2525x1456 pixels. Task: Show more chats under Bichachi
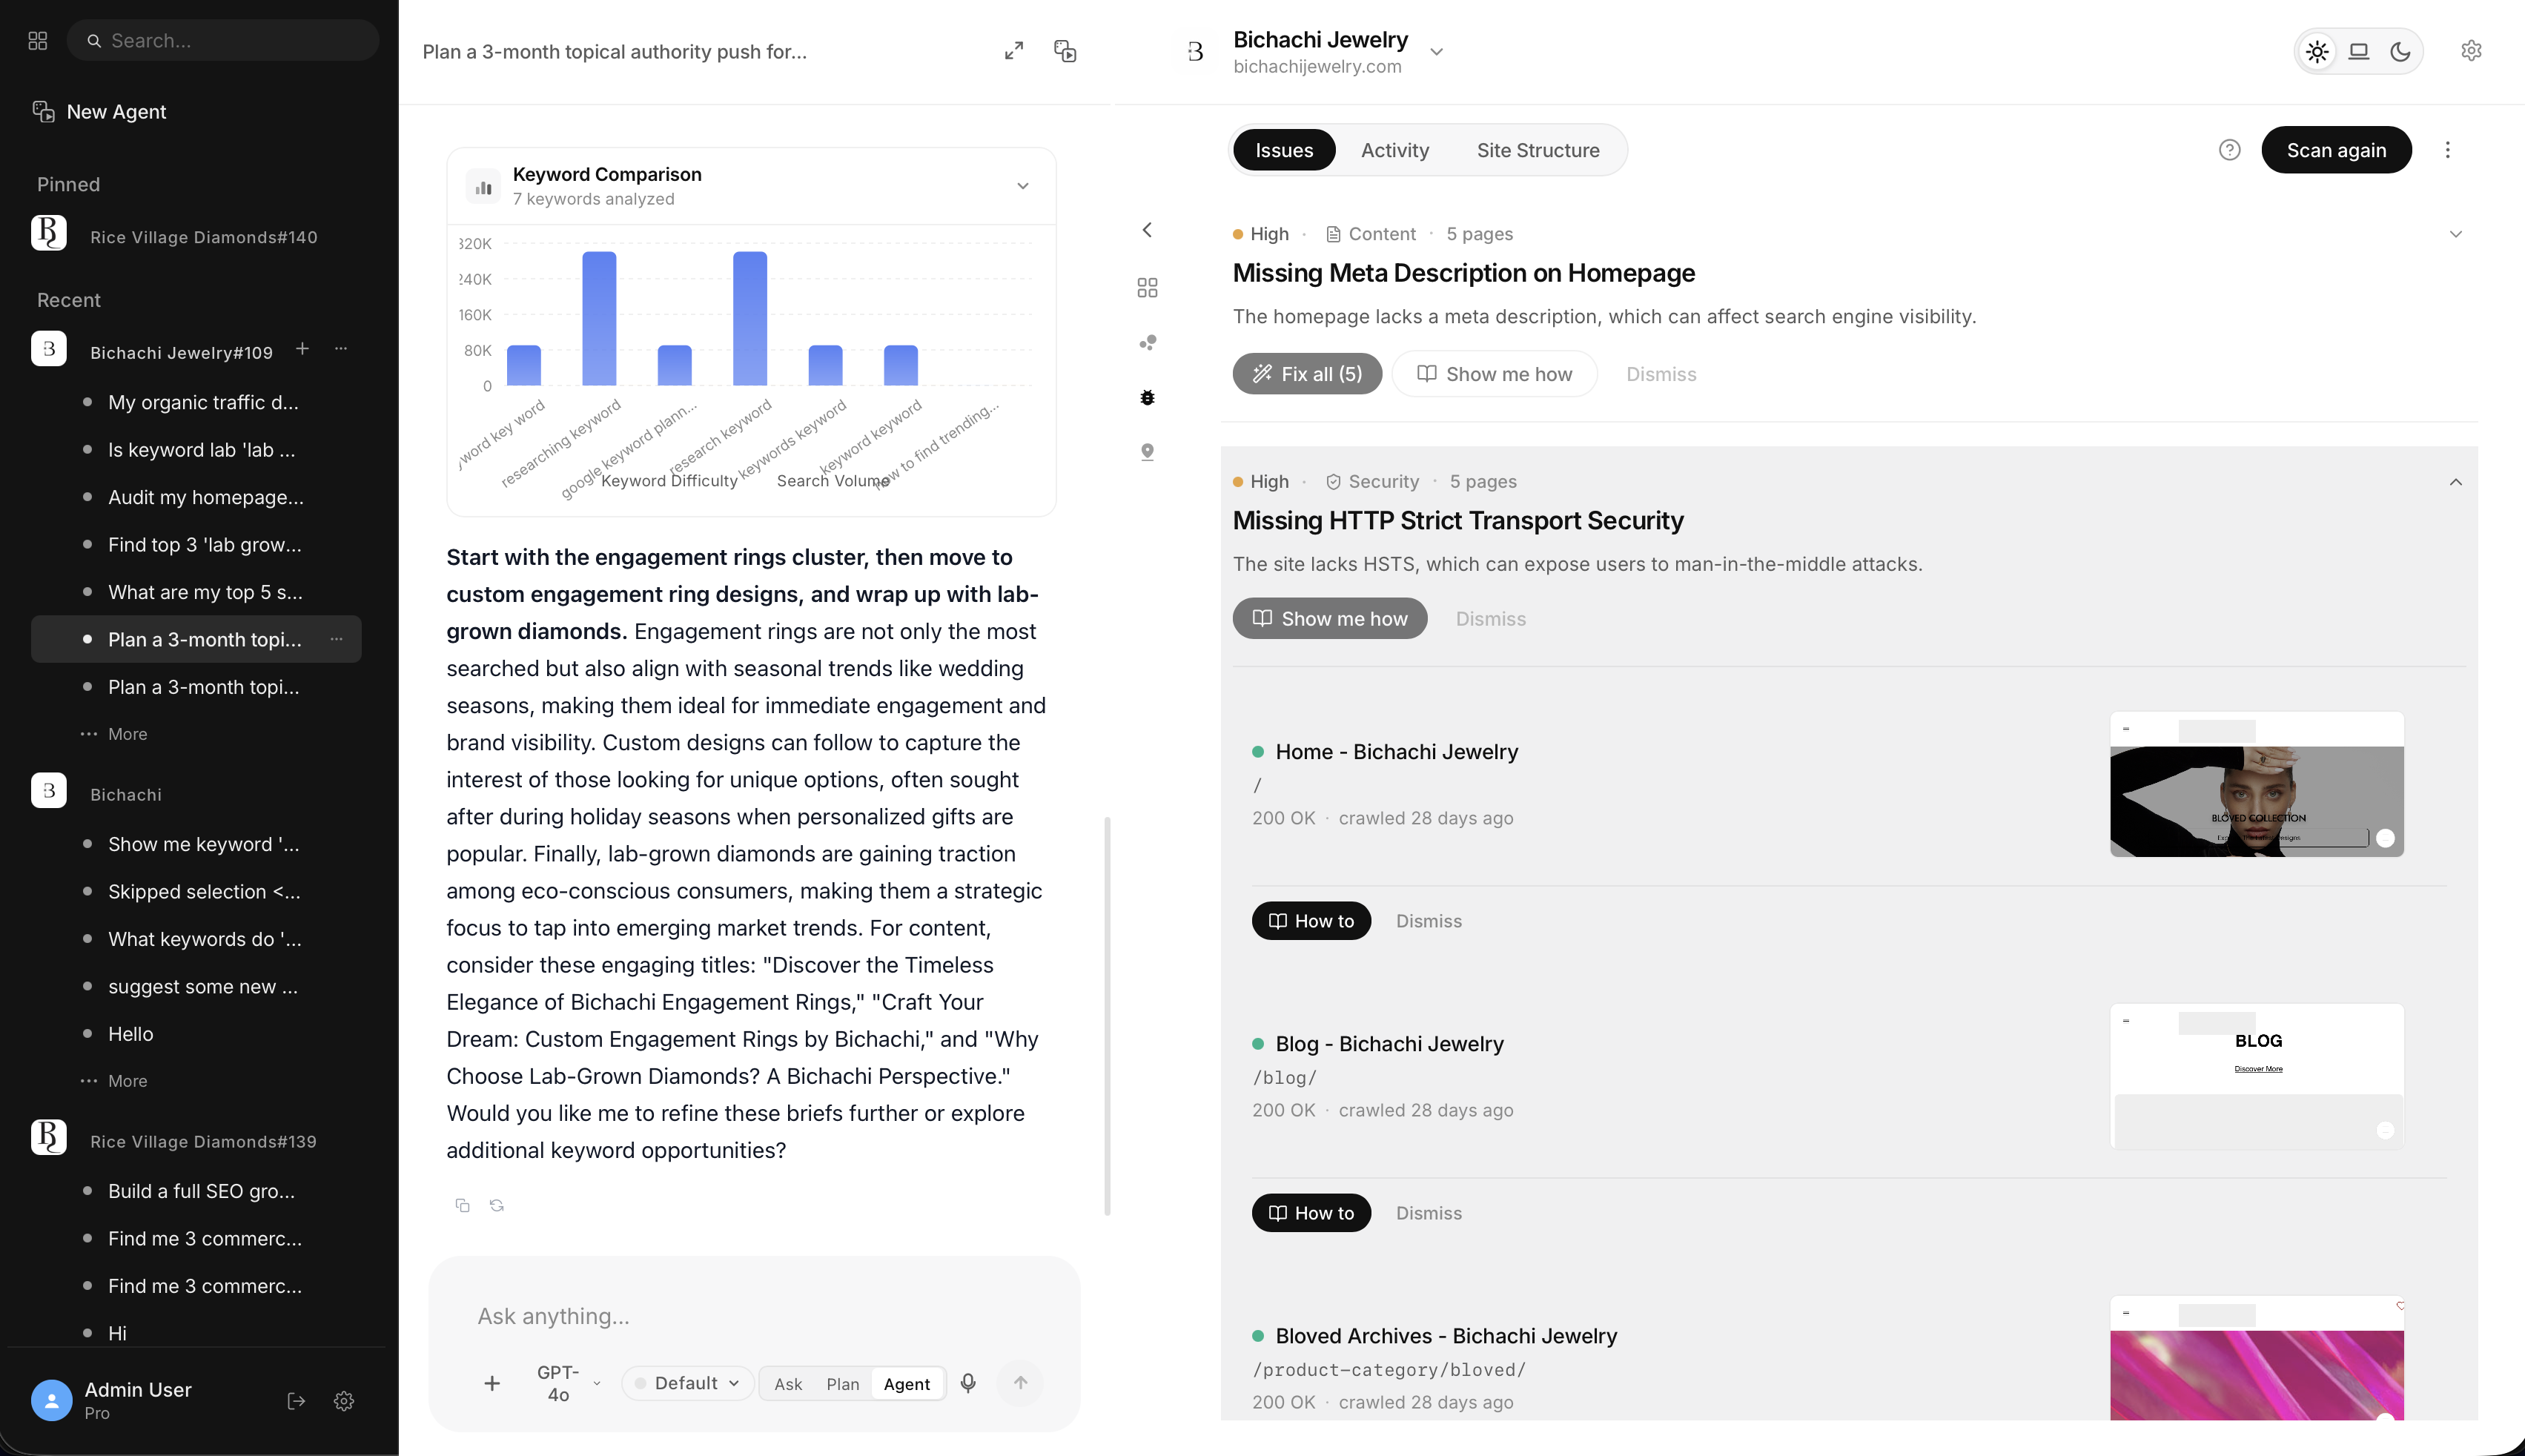[114, 1081]
